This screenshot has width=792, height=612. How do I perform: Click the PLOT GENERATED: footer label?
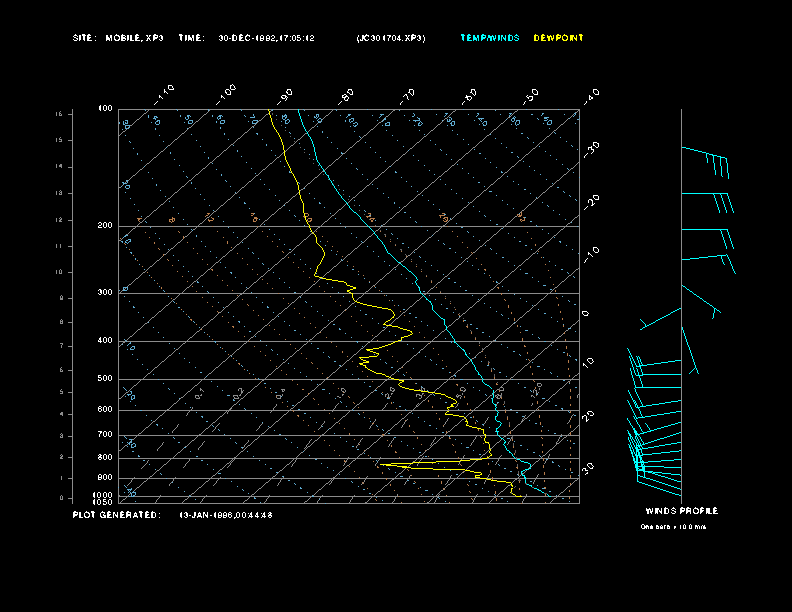point(117,515)
